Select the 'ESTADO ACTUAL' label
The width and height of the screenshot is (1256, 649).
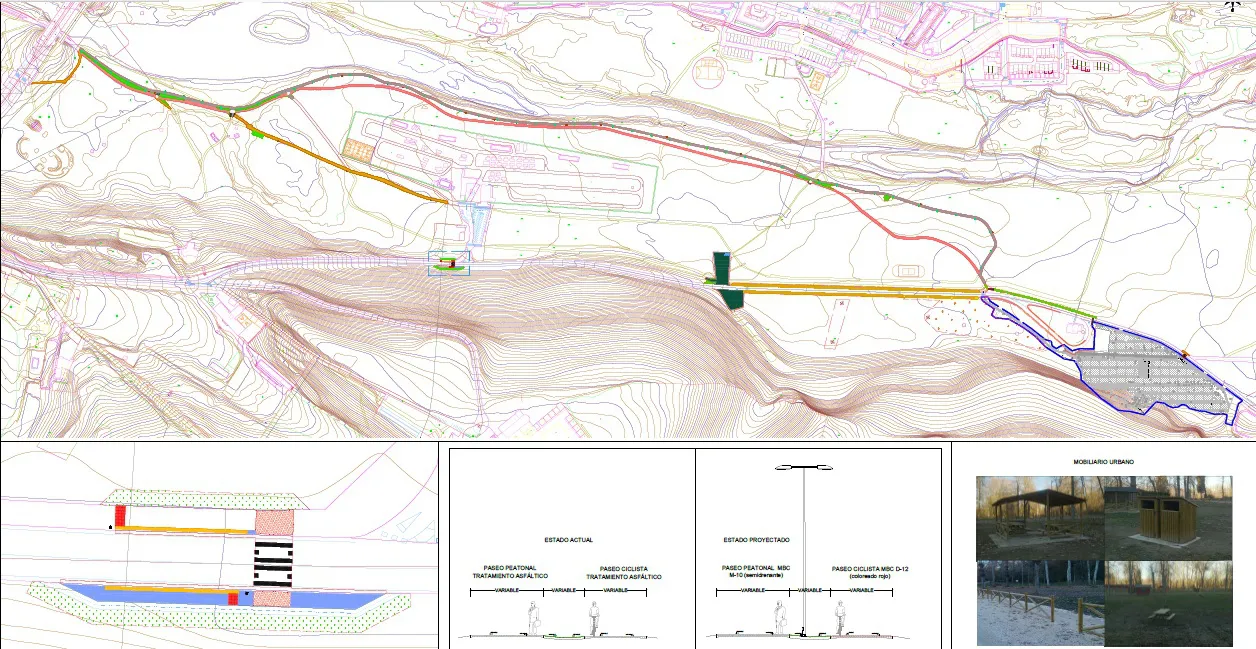569,540
